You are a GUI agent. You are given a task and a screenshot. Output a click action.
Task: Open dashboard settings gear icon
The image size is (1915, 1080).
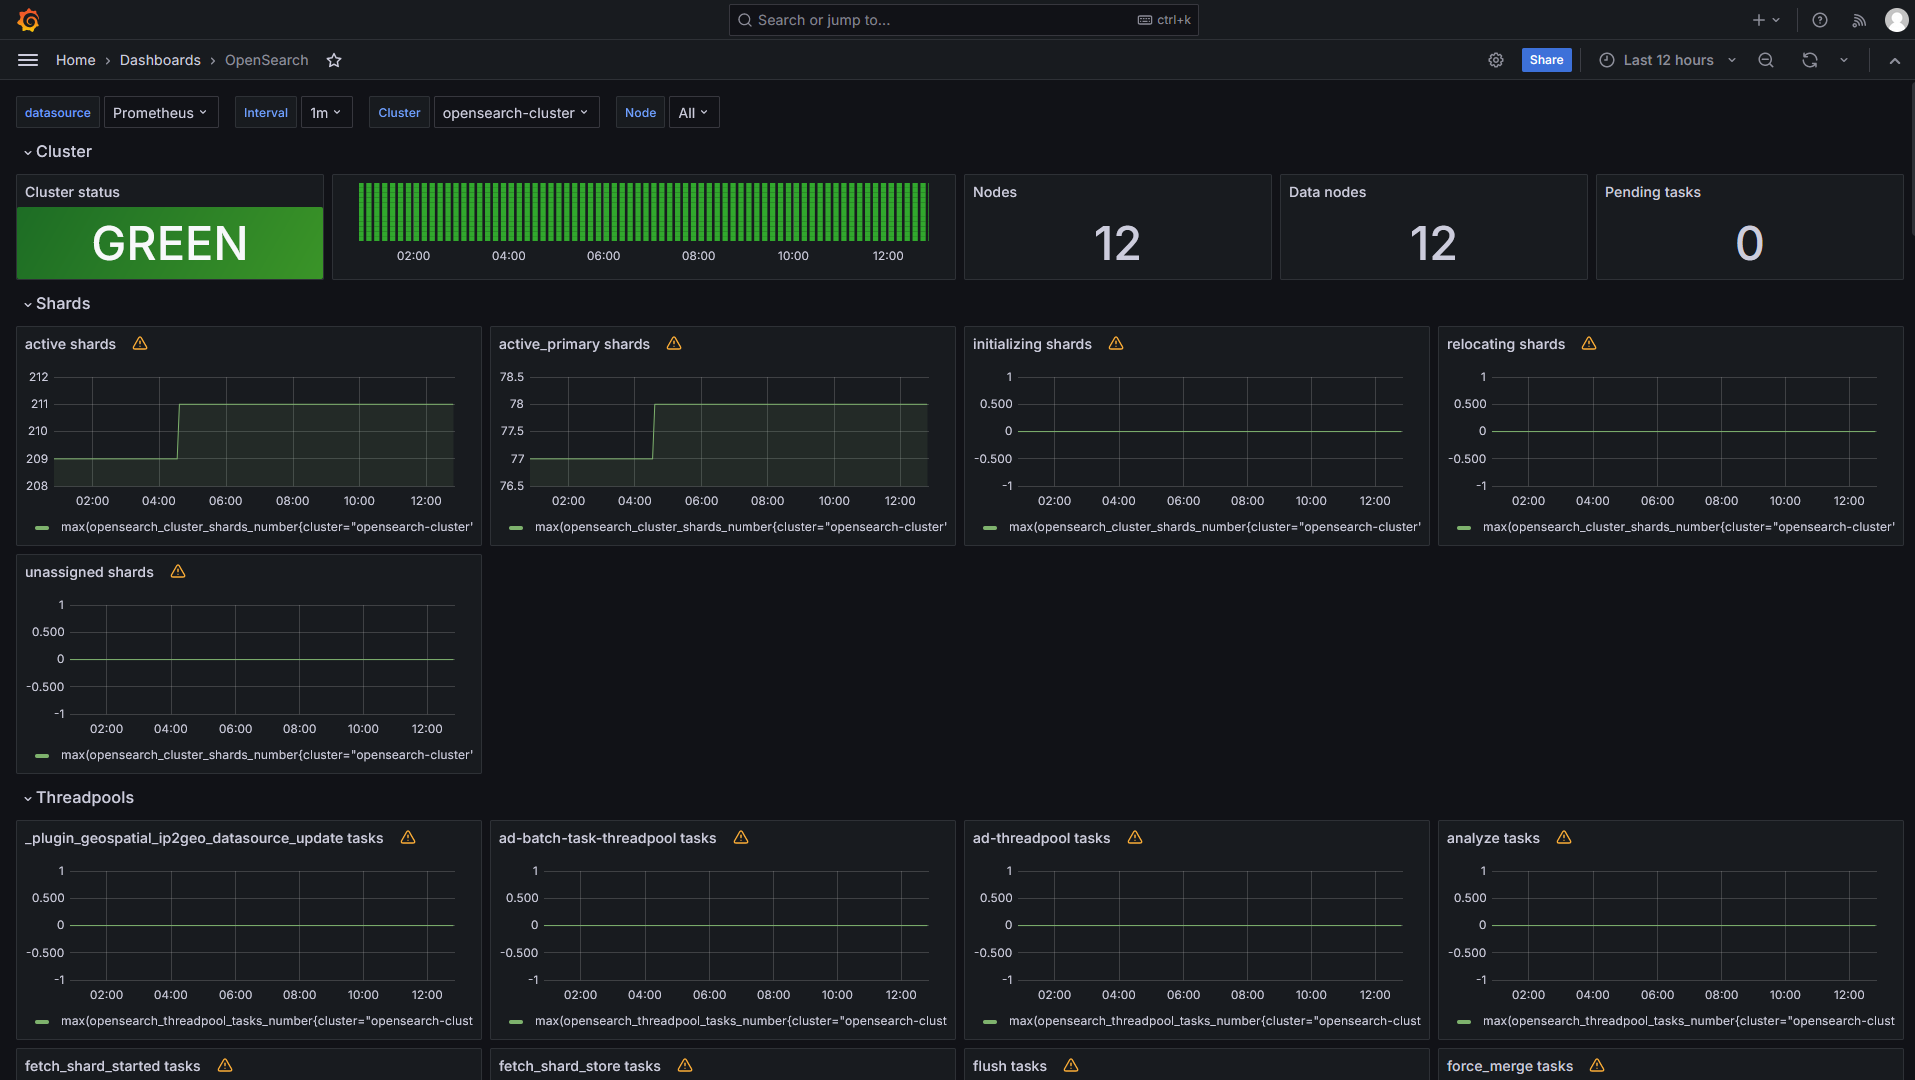[1495, 60]
